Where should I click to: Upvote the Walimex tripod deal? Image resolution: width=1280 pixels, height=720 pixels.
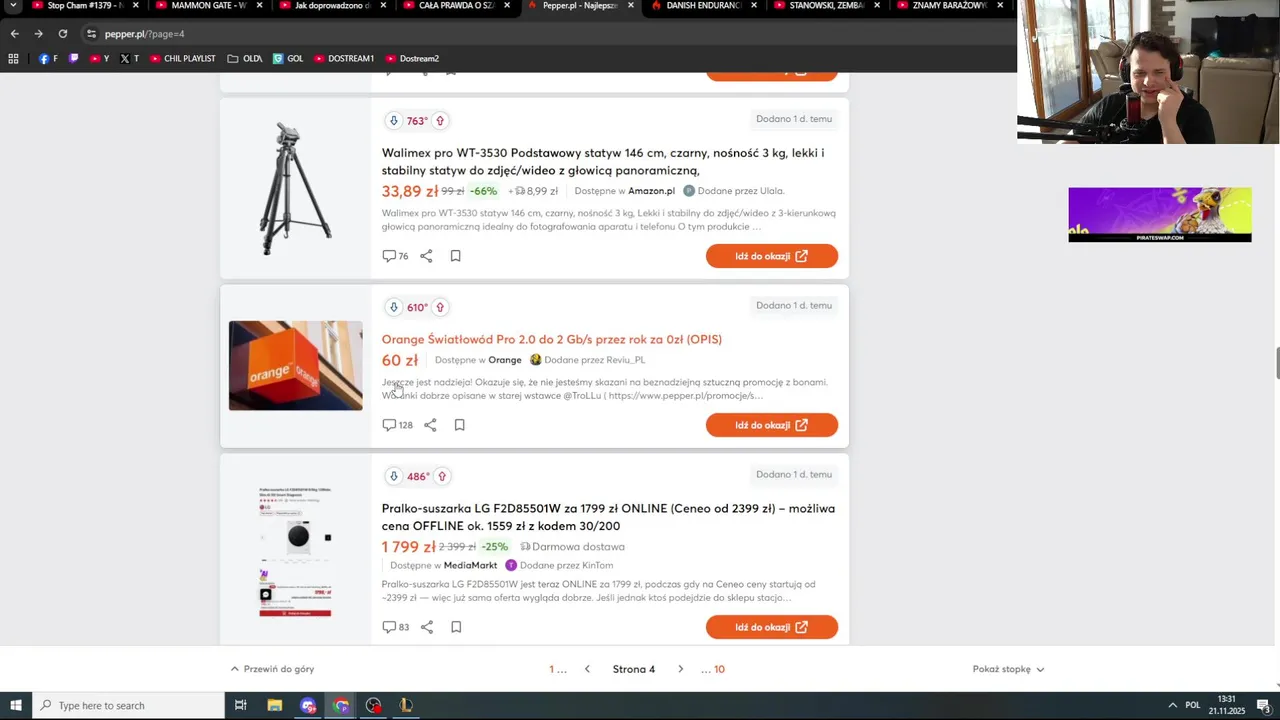(x=439, y=121)
